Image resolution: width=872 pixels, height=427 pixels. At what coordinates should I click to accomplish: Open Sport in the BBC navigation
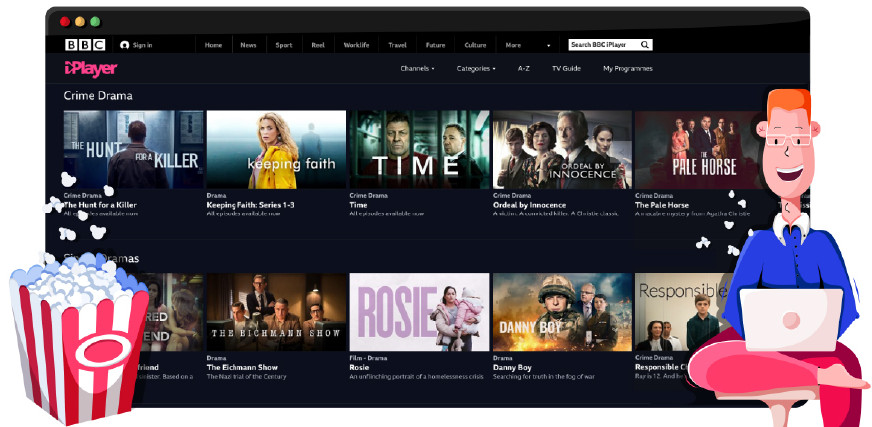pyautogui.click(x=284, y=45)
